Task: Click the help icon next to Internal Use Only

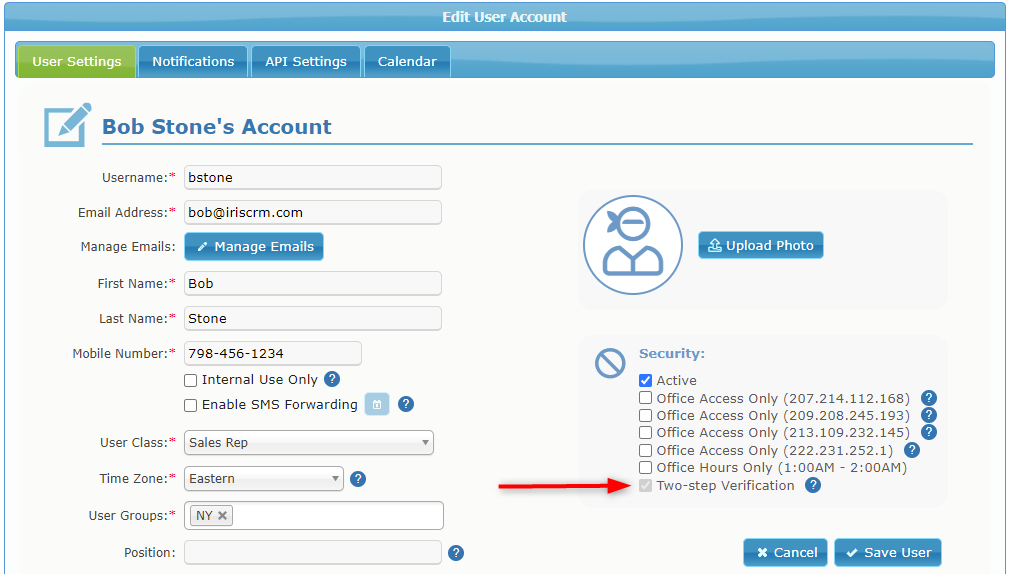Action: click(x=332, y=379)
